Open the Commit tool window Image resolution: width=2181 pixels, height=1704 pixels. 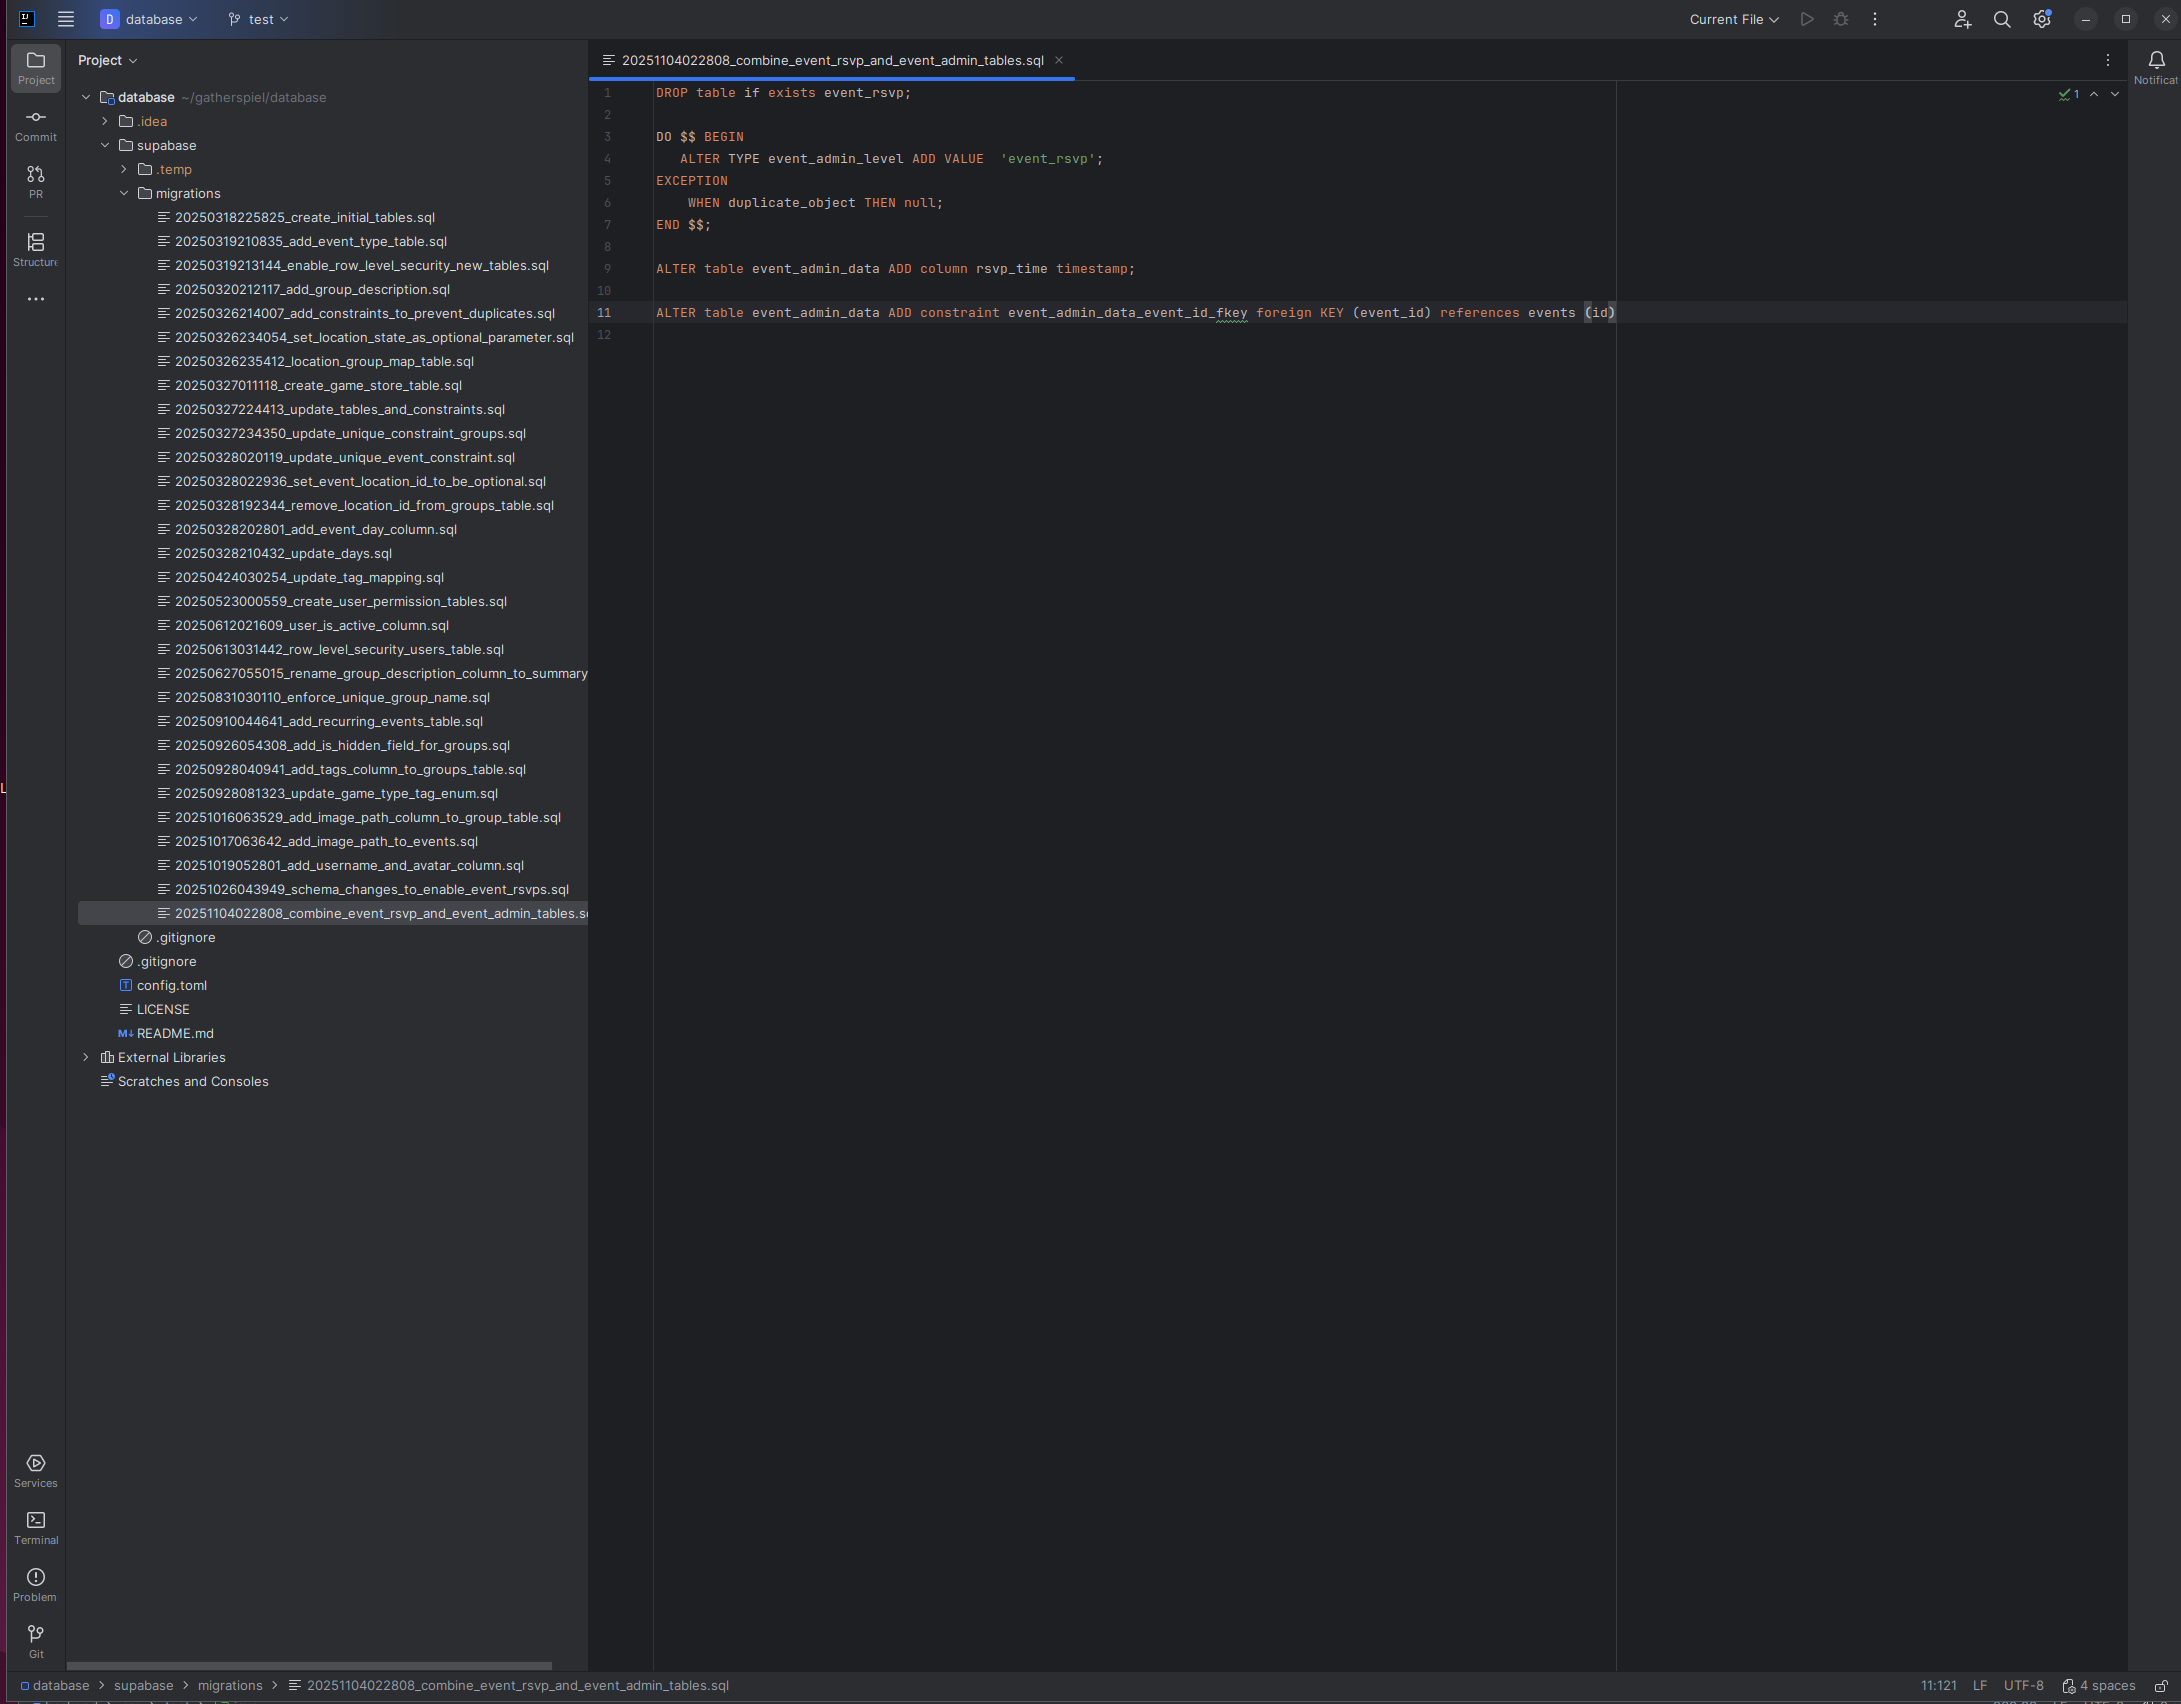[36, 124]
